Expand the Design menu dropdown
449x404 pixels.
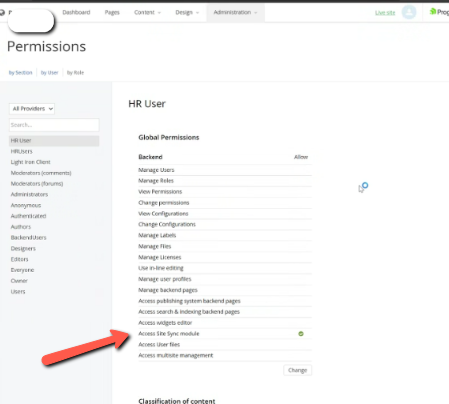tap(187, 12)
